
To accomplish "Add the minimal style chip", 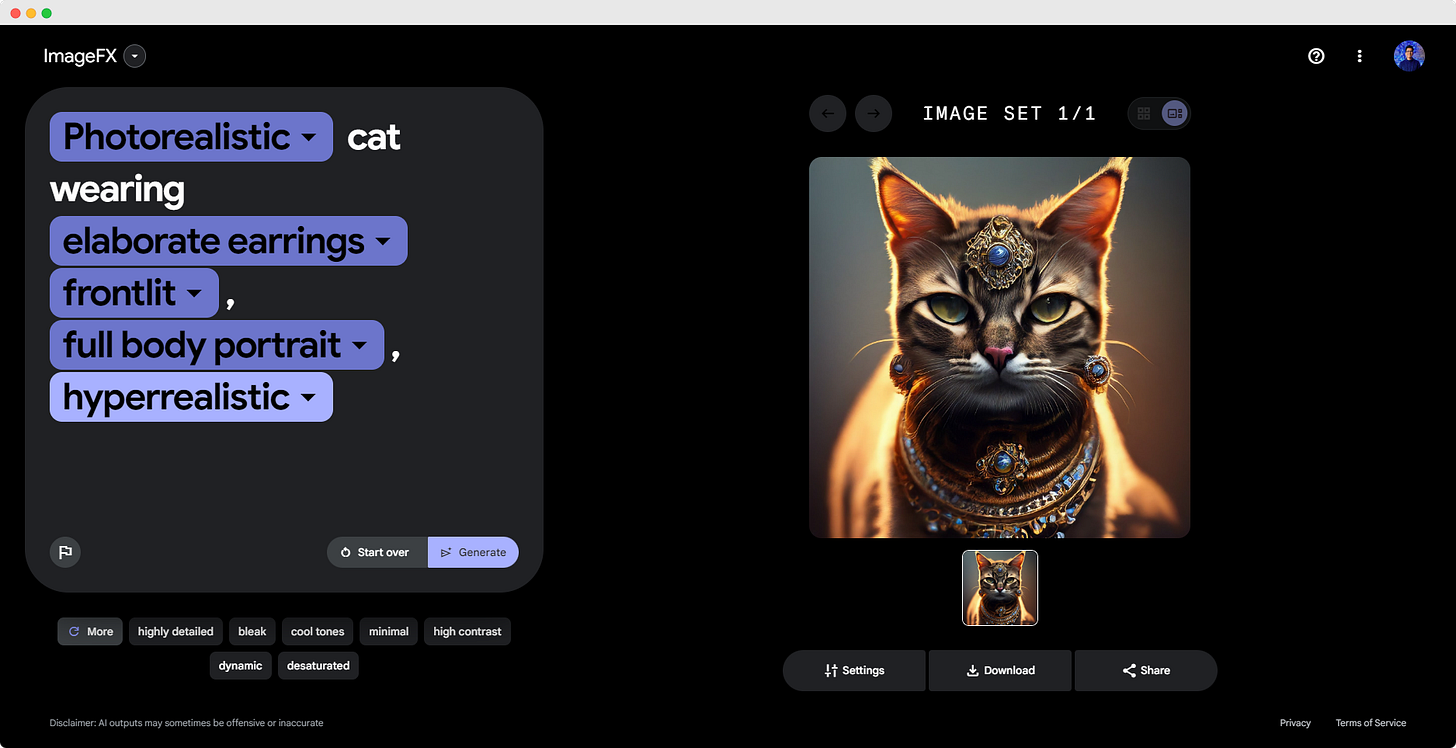I will 389,631.
